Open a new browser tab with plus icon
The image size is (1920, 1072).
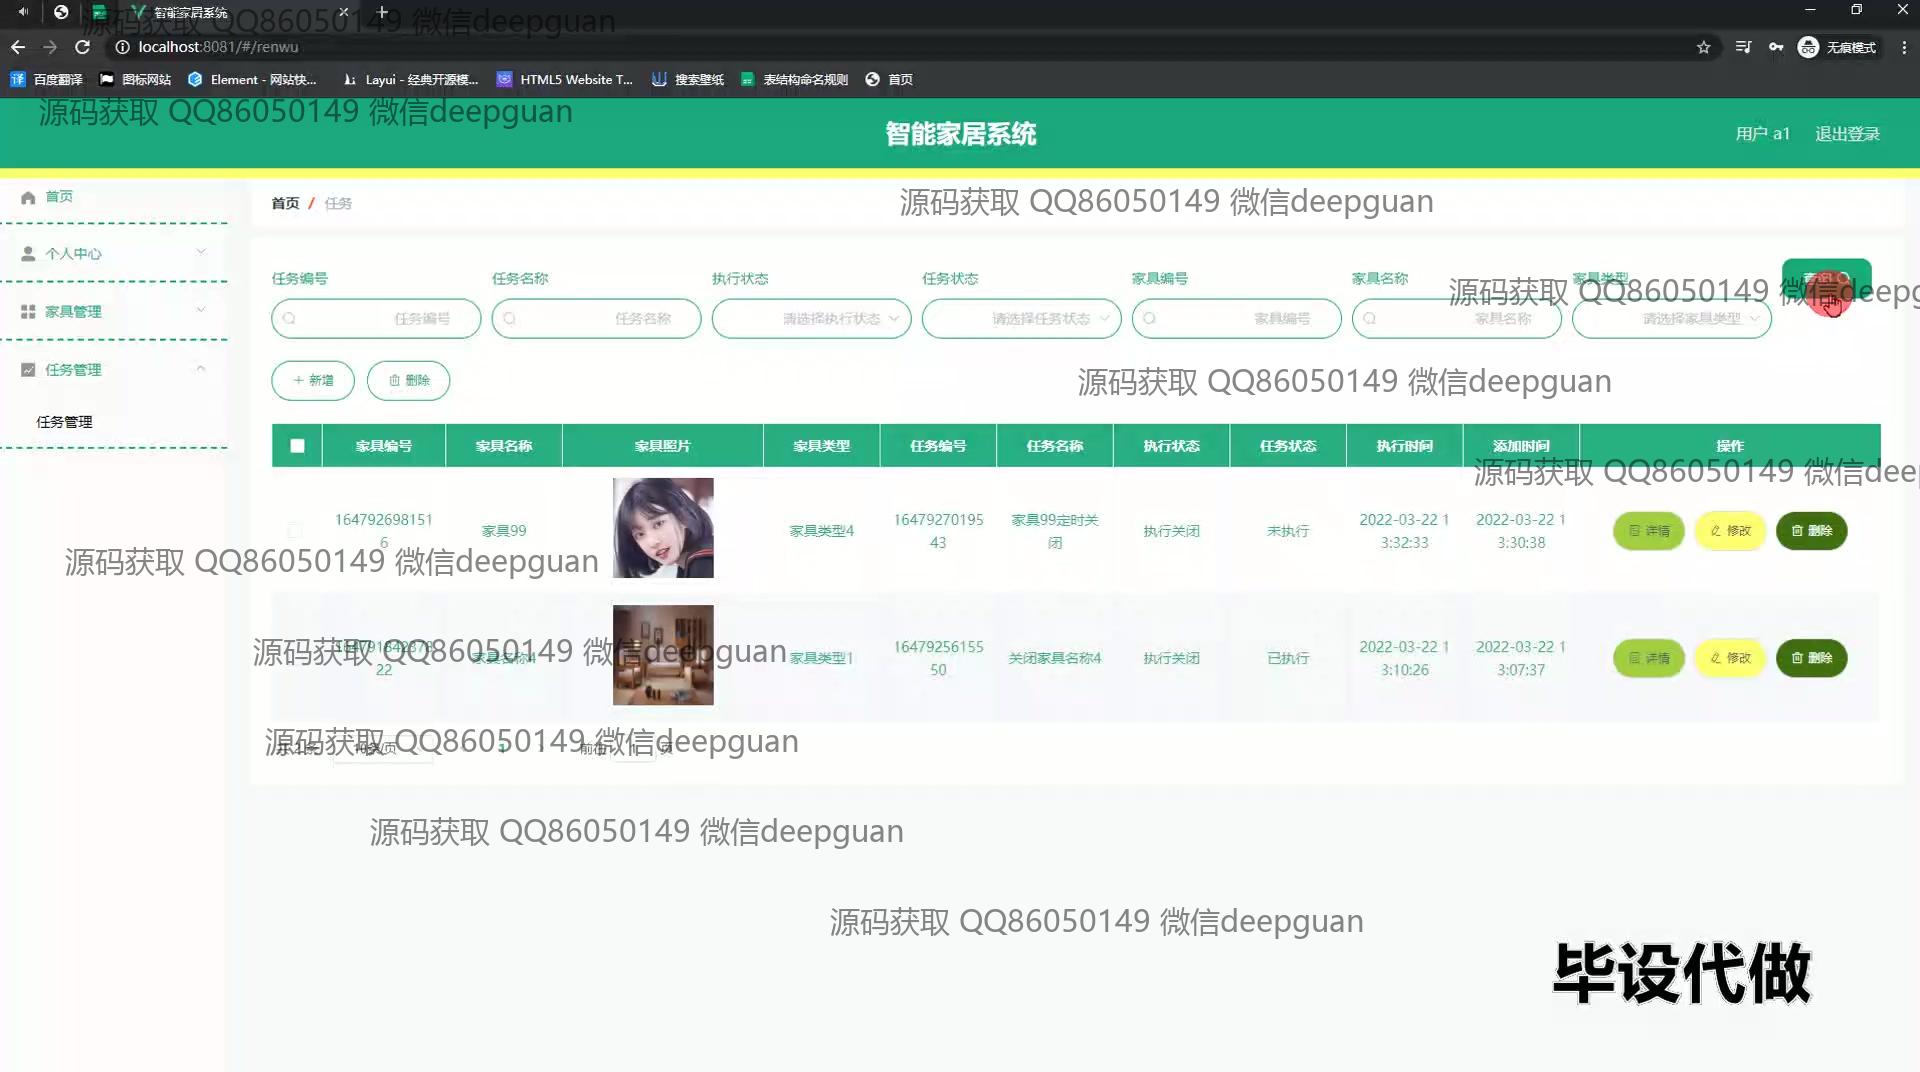click(x=382, y=12)
